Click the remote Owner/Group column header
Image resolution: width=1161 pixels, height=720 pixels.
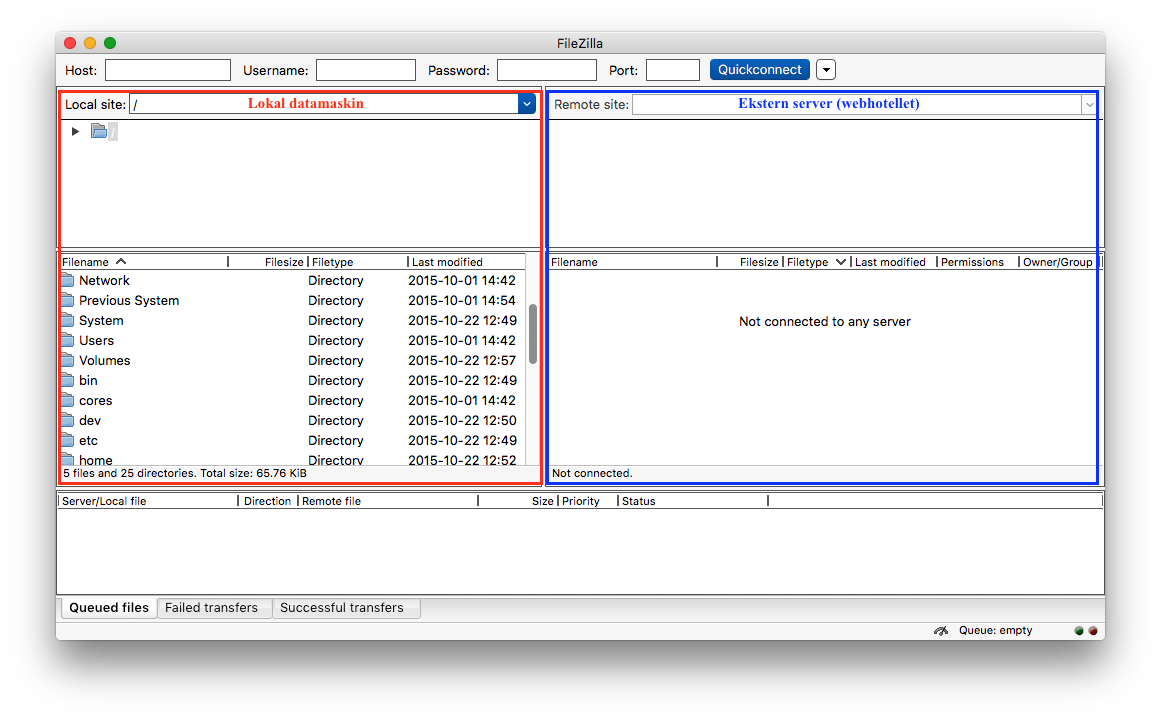(1058, 262)
